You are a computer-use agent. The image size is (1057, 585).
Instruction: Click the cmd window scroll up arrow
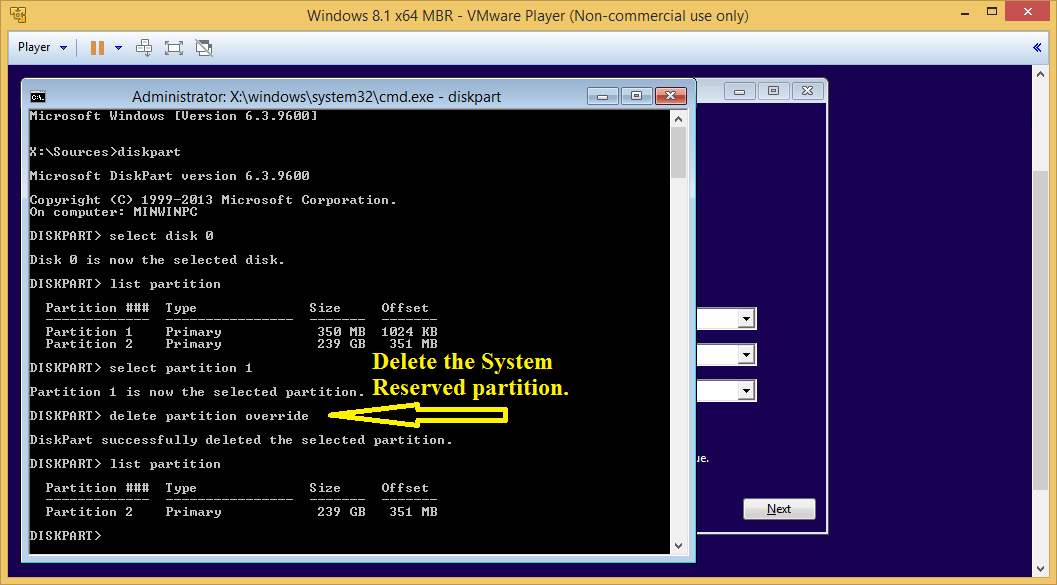click(679, 119)
